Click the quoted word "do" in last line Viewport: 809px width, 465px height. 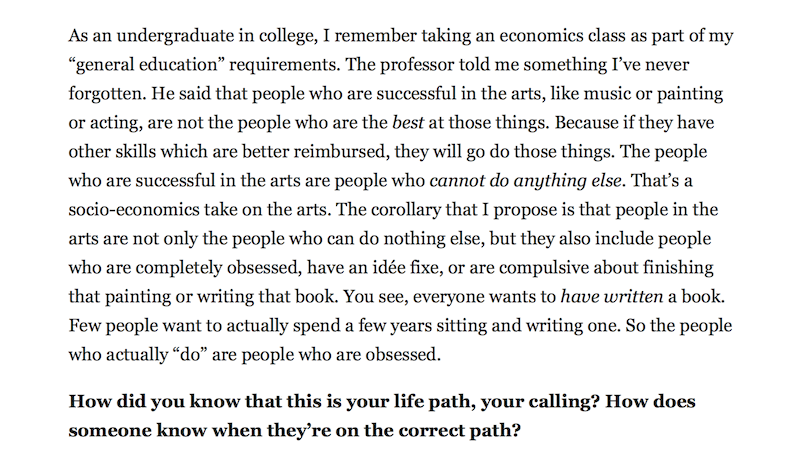(190, 355)
